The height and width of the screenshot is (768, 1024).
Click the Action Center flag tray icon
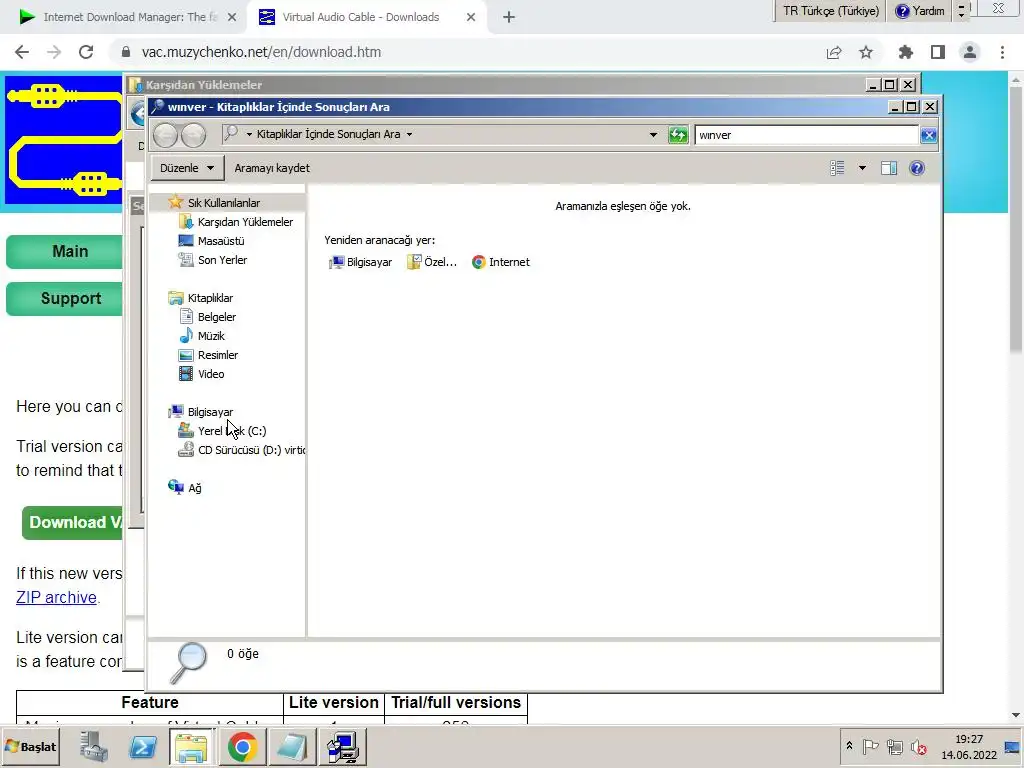coord(871,746)
